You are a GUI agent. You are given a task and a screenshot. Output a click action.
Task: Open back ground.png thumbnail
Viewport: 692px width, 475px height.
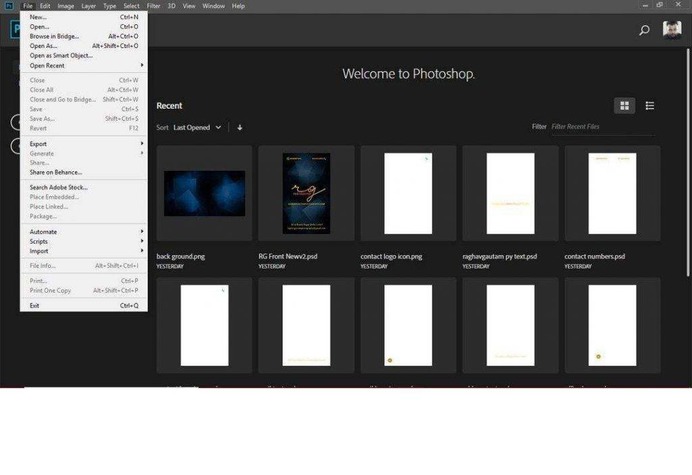click(x=204, y=193)
